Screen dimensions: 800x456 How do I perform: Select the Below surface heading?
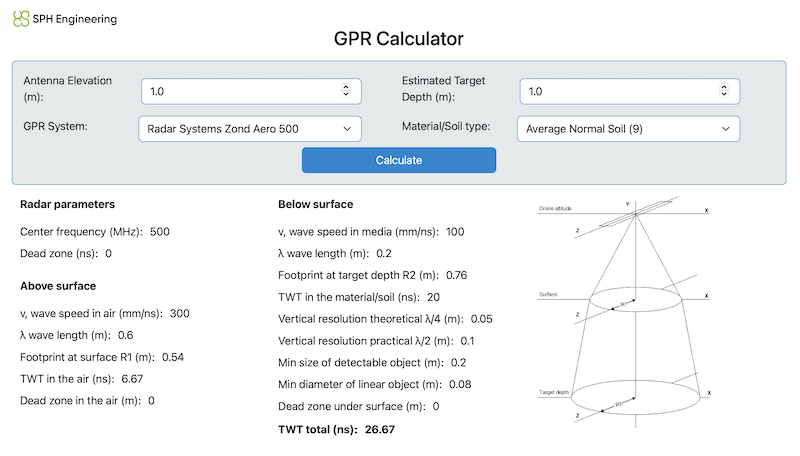pyautogui.click(x=315, y=204)
